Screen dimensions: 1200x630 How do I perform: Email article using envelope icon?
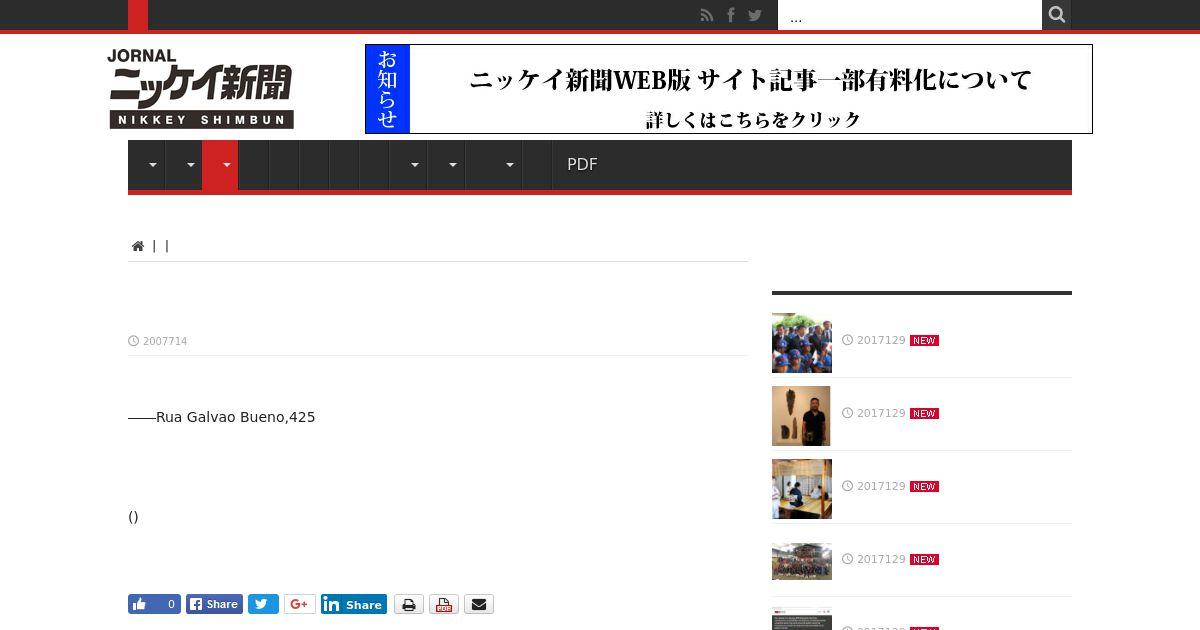tap(479, 604)
